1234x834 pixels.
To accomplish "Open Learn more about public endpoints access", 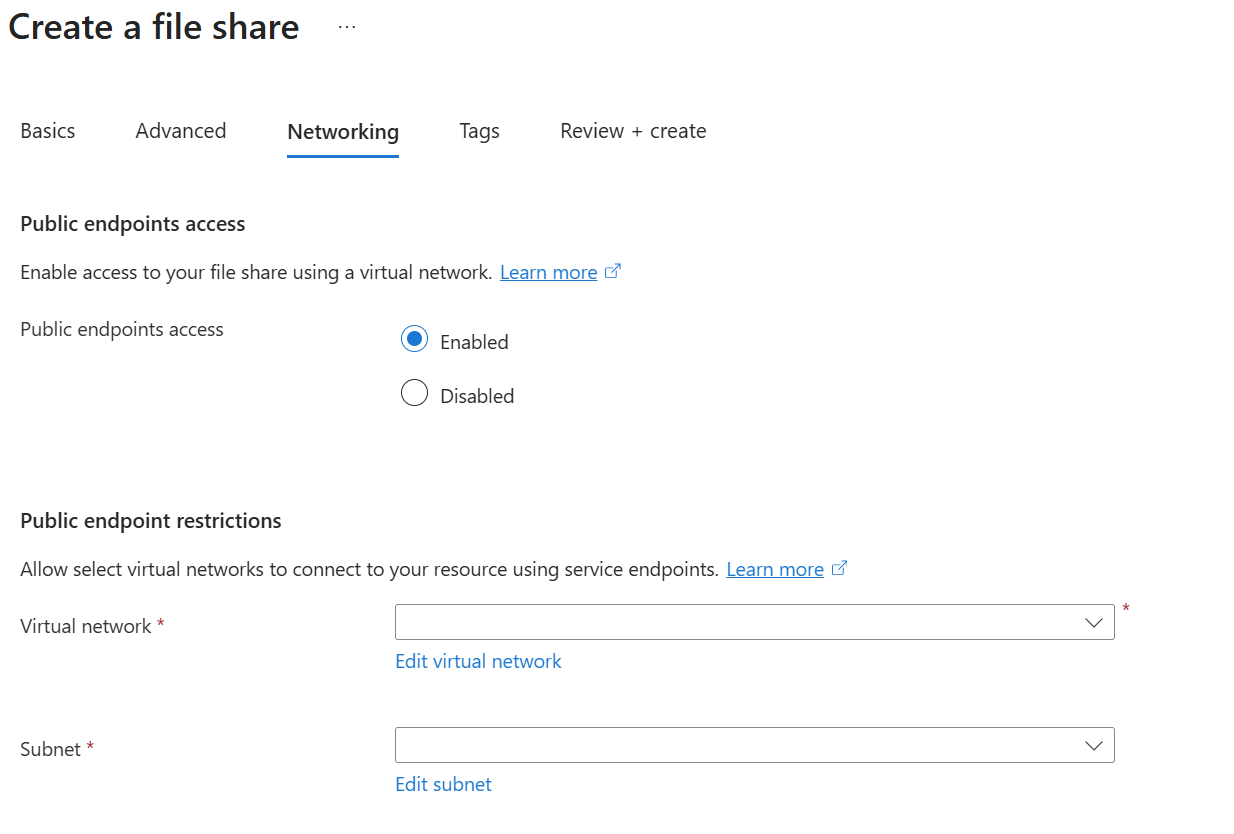I will pyautogui.click(x=548, y=271).
